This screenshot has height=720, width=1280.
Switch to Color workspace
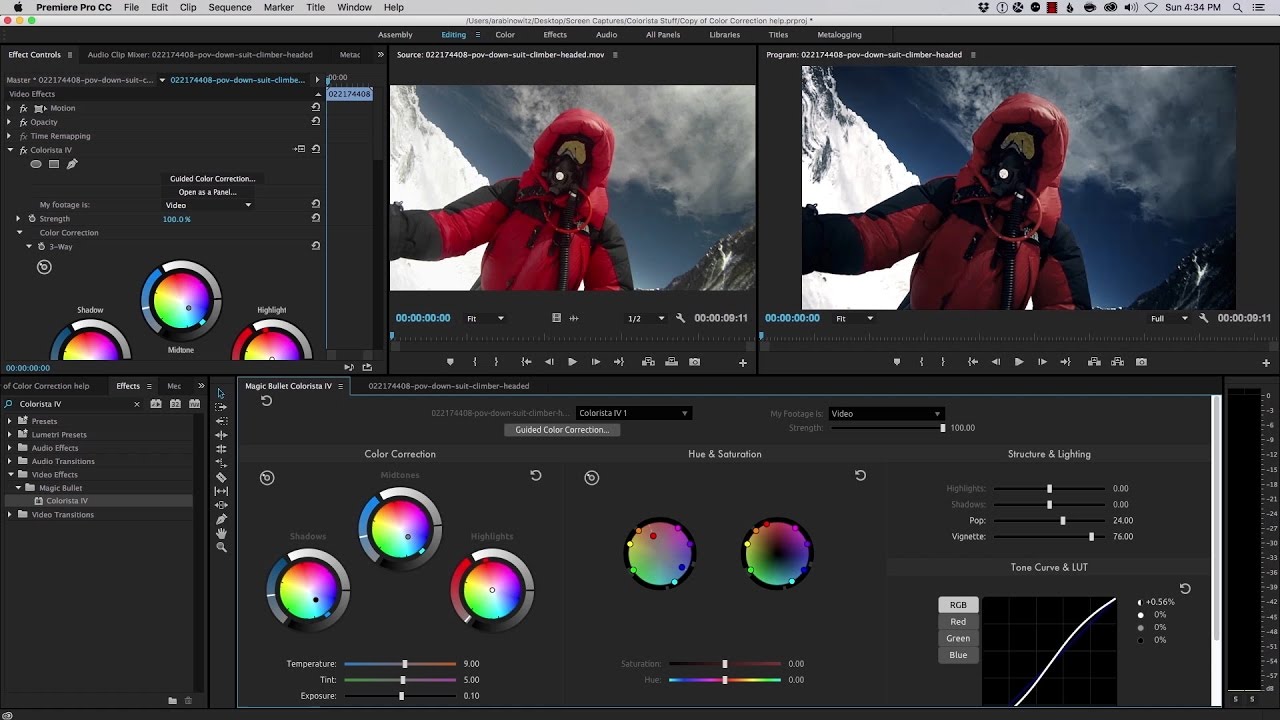pos(505,35)
